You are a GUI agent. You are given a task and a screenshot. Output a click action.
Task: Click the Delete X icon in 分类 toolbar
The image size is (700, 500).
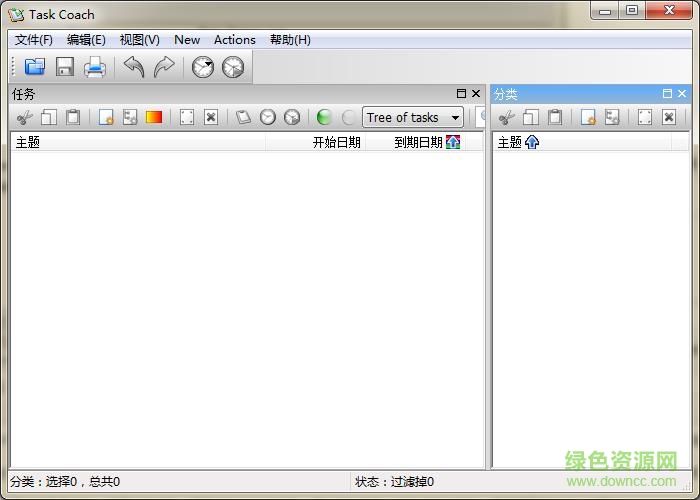[x=669, y=117]
